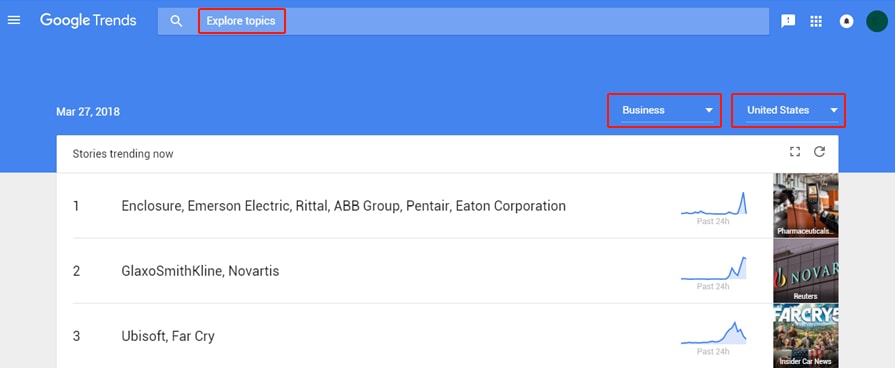Viewport: 895px width, 368px height.
Task: Focus the Explore topics search field
Action: click(x=463, y=21)
